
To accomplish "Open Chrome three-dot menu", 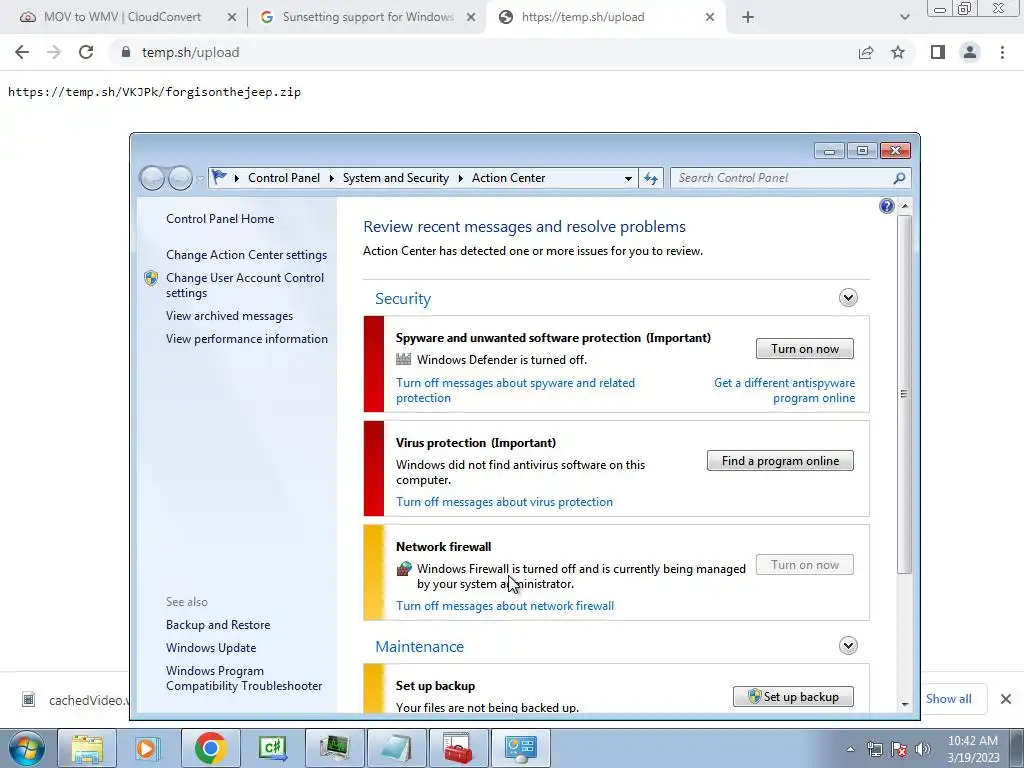I will click(x=1002, y=52).
